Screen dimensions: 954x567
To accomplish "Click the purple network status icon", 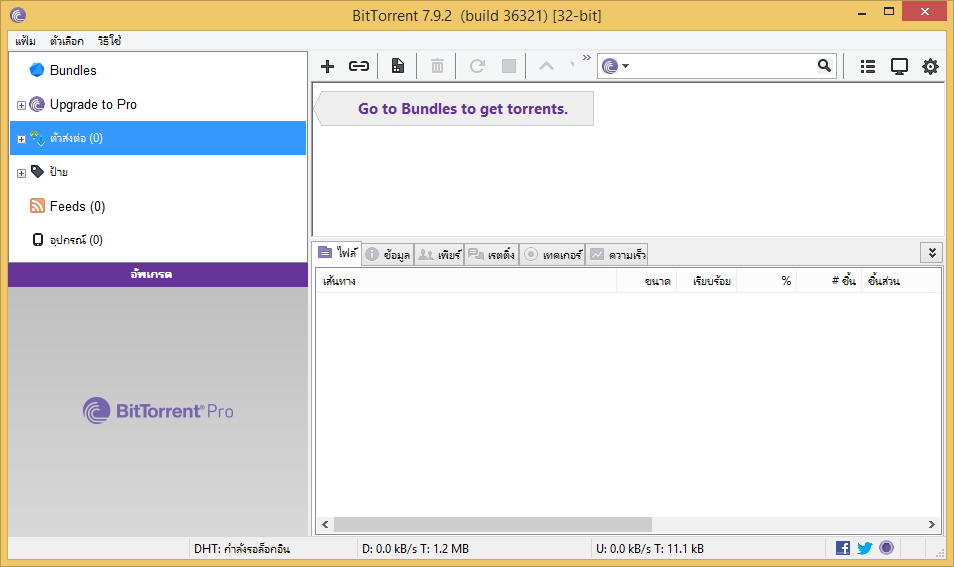I will pos(886,548).
